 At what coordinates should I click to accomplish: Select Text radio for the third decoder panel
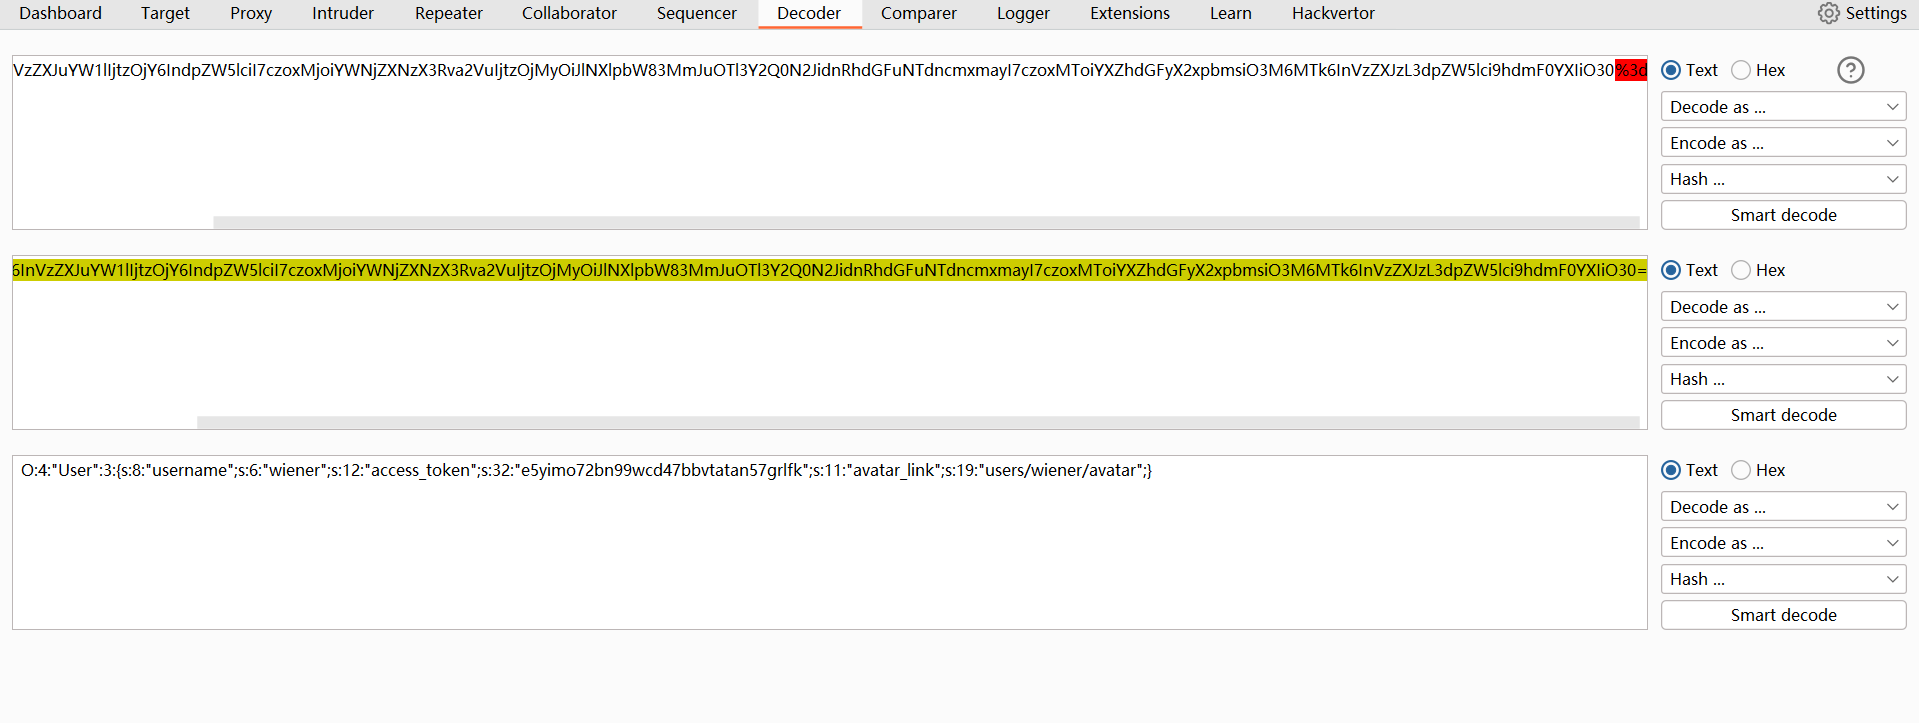click(1671, 470)
